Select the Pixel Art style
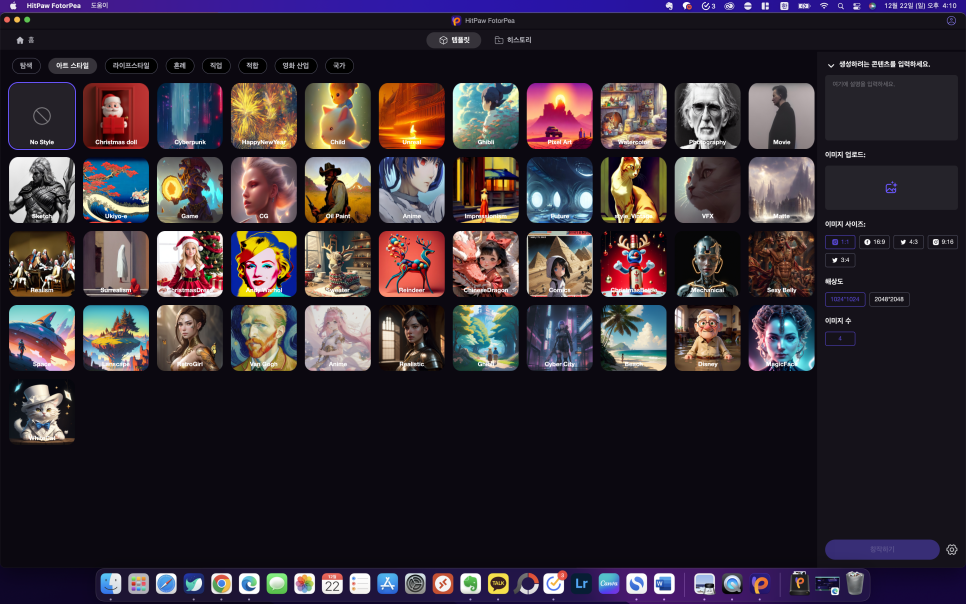 559,116
